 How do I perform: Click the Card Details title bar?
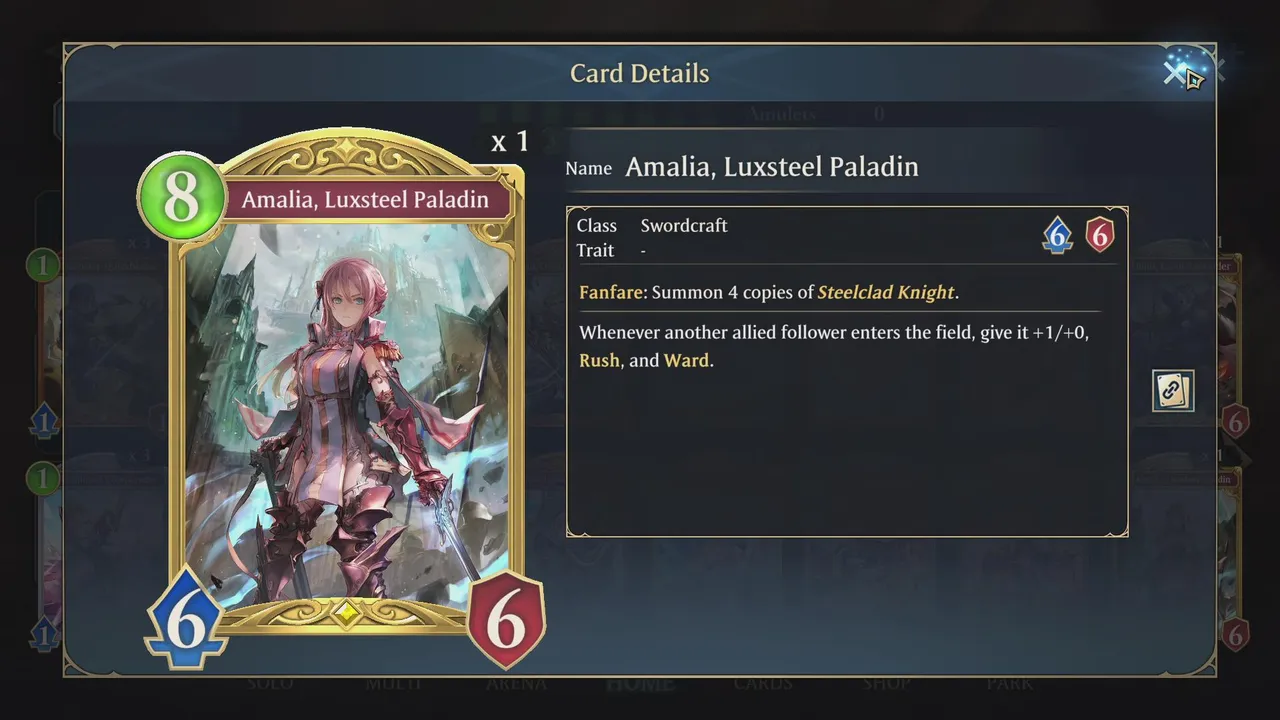click(640, 73)
